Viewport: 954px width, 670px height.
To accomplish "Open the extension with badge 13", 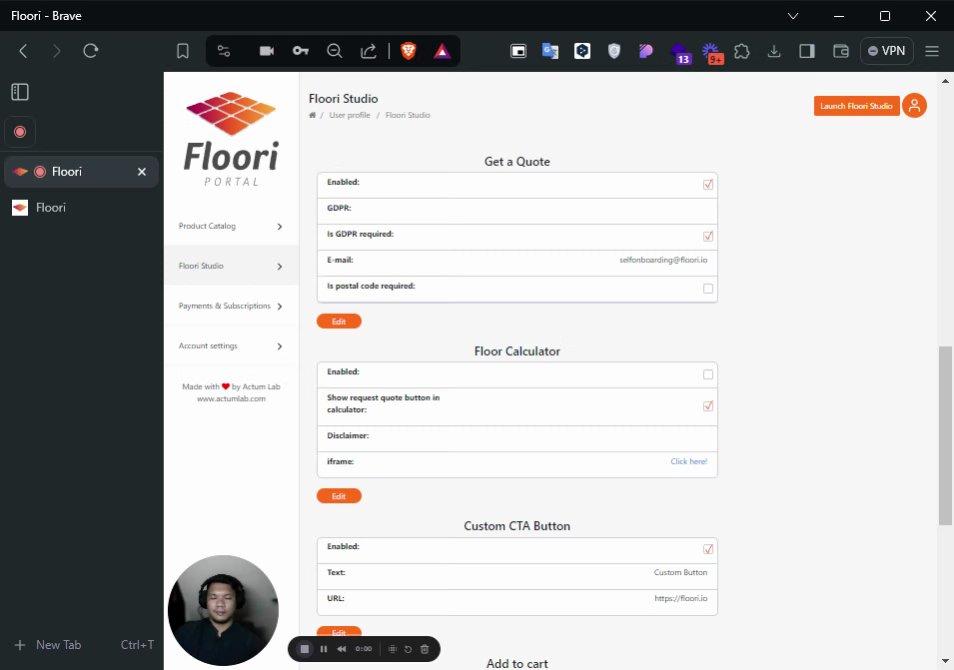I will point(680,54).
